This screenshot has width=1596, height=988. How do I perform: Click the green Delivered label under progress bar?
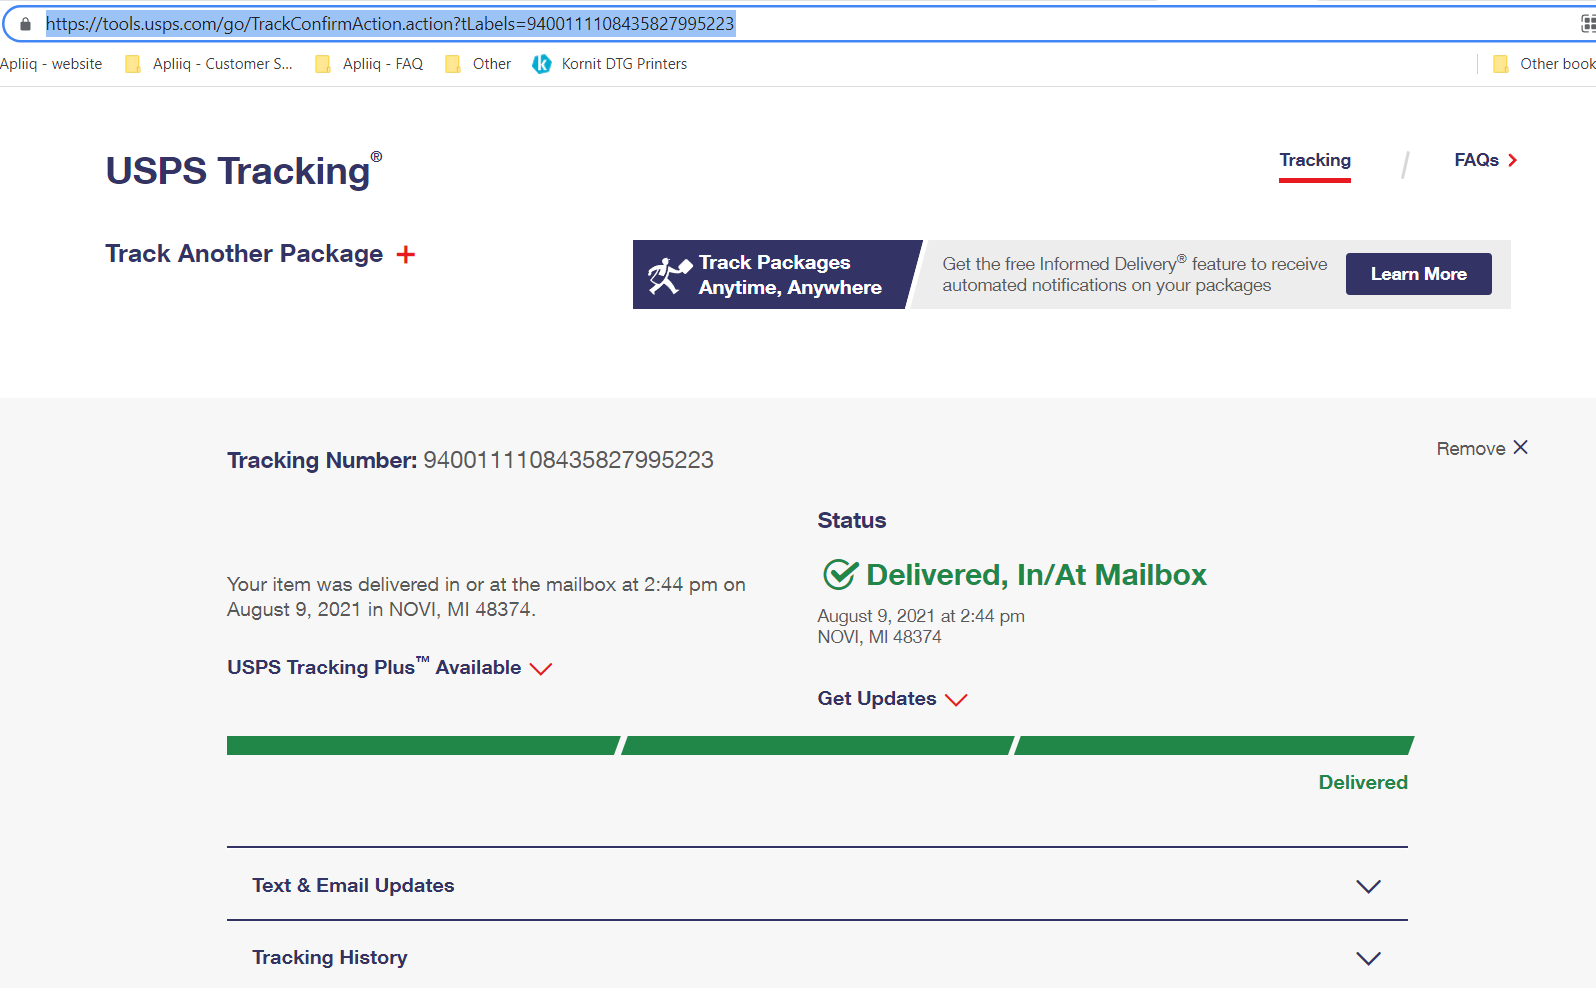point(1363,782)
